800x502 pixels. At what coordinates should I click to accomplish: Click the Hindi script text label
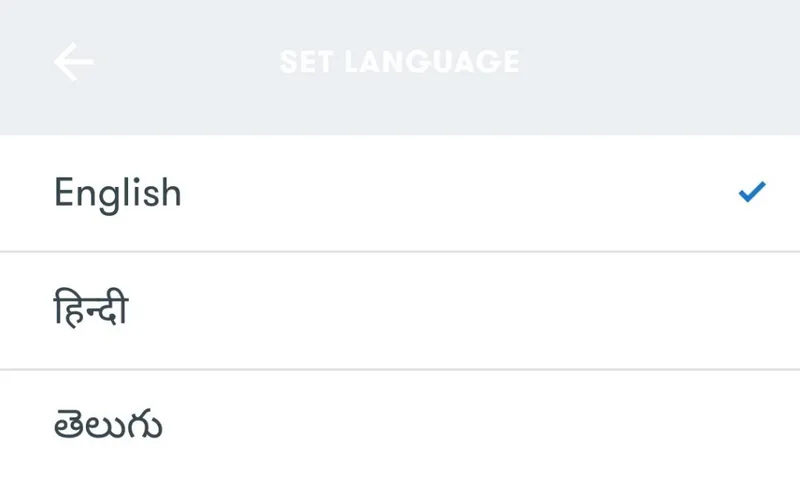[91, 309]
